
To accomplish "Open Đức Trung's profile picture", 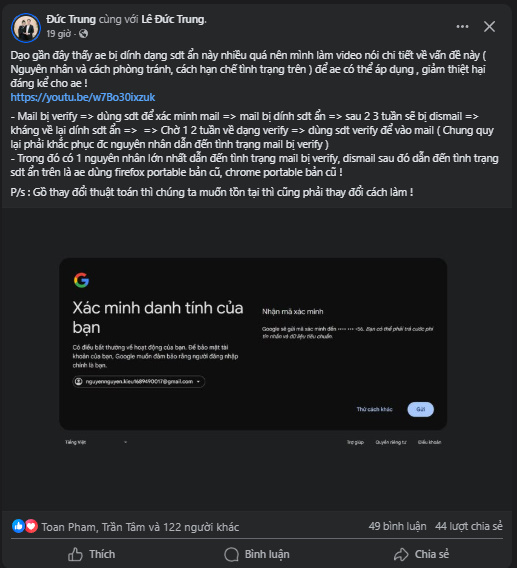I will point(26,28).
